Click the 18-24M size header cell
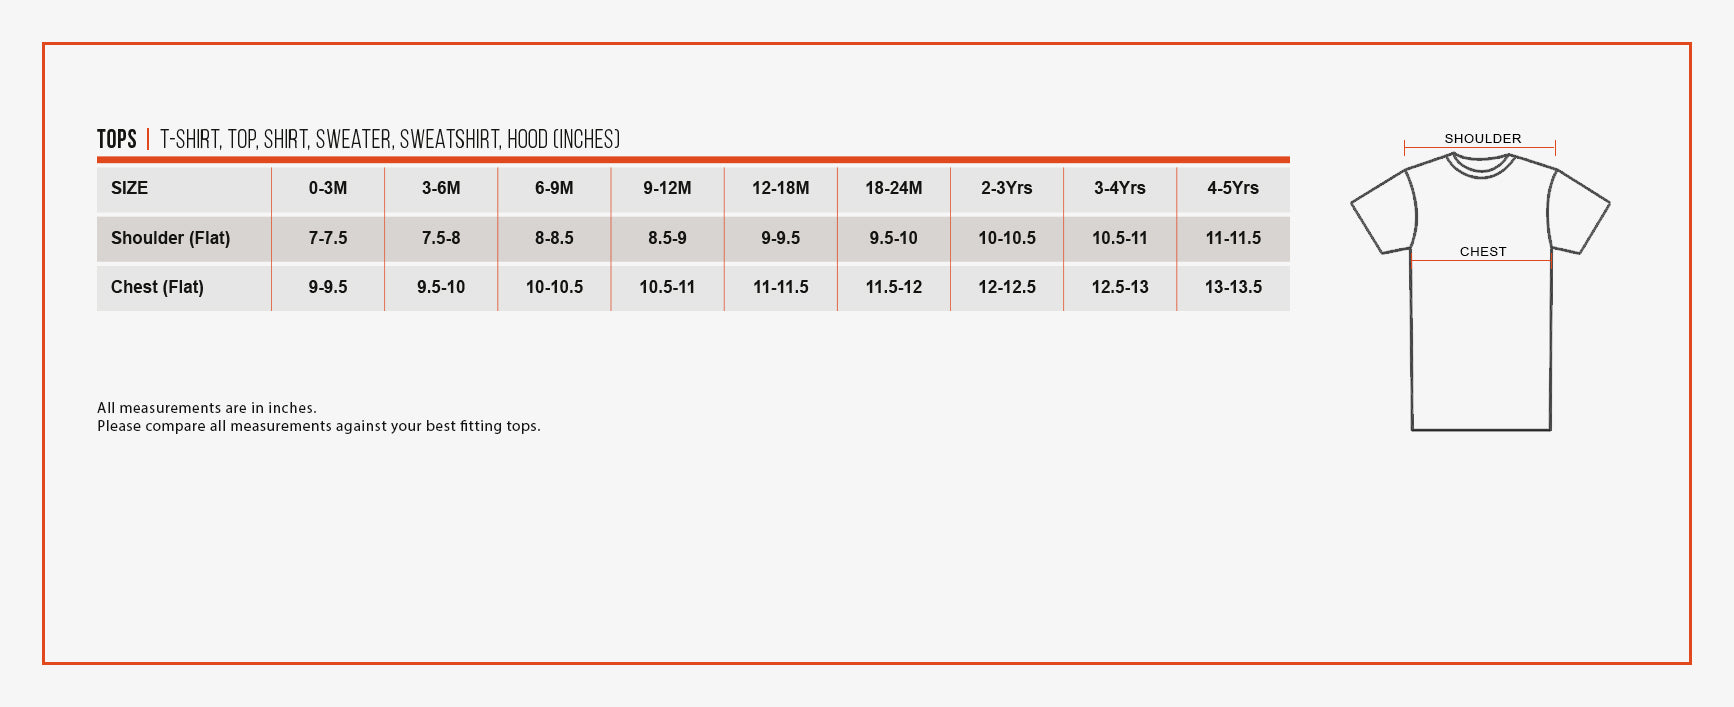Screen dimensions: 1734x707 pyautogui.click(x=894, y=188)
